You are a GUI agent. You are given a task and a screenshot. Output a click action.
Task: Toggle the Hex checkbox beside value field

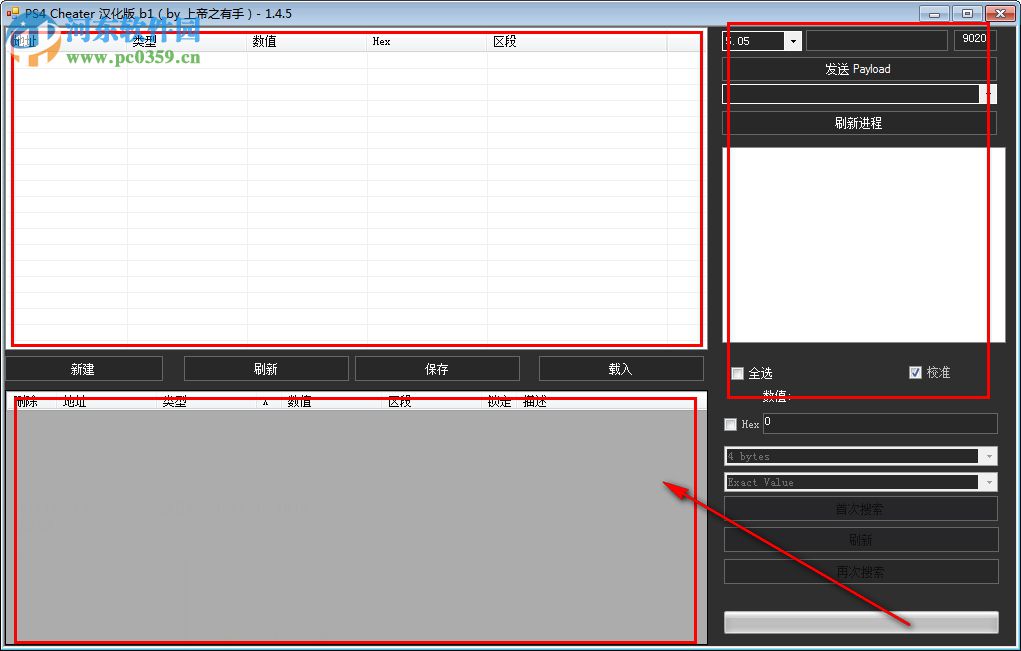(731, 424)
